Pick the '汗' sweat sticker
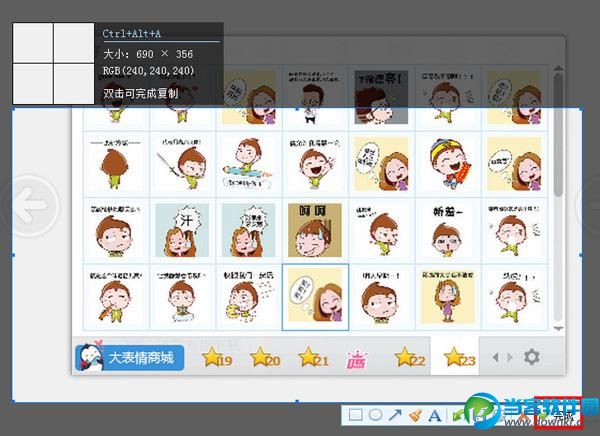 tap(182, 230)
